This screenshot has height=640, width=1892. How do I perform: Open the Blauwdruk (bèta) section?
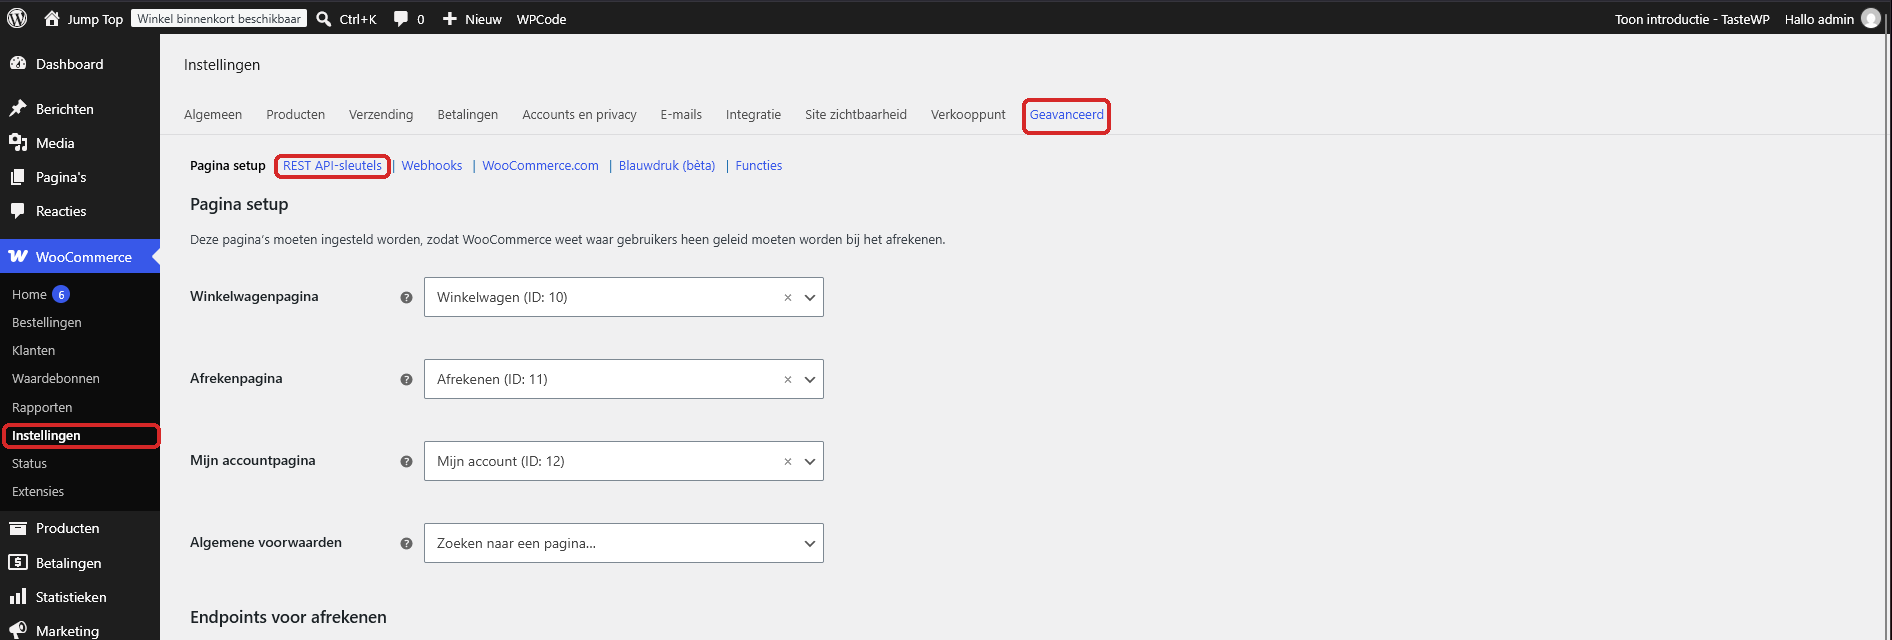667,165
